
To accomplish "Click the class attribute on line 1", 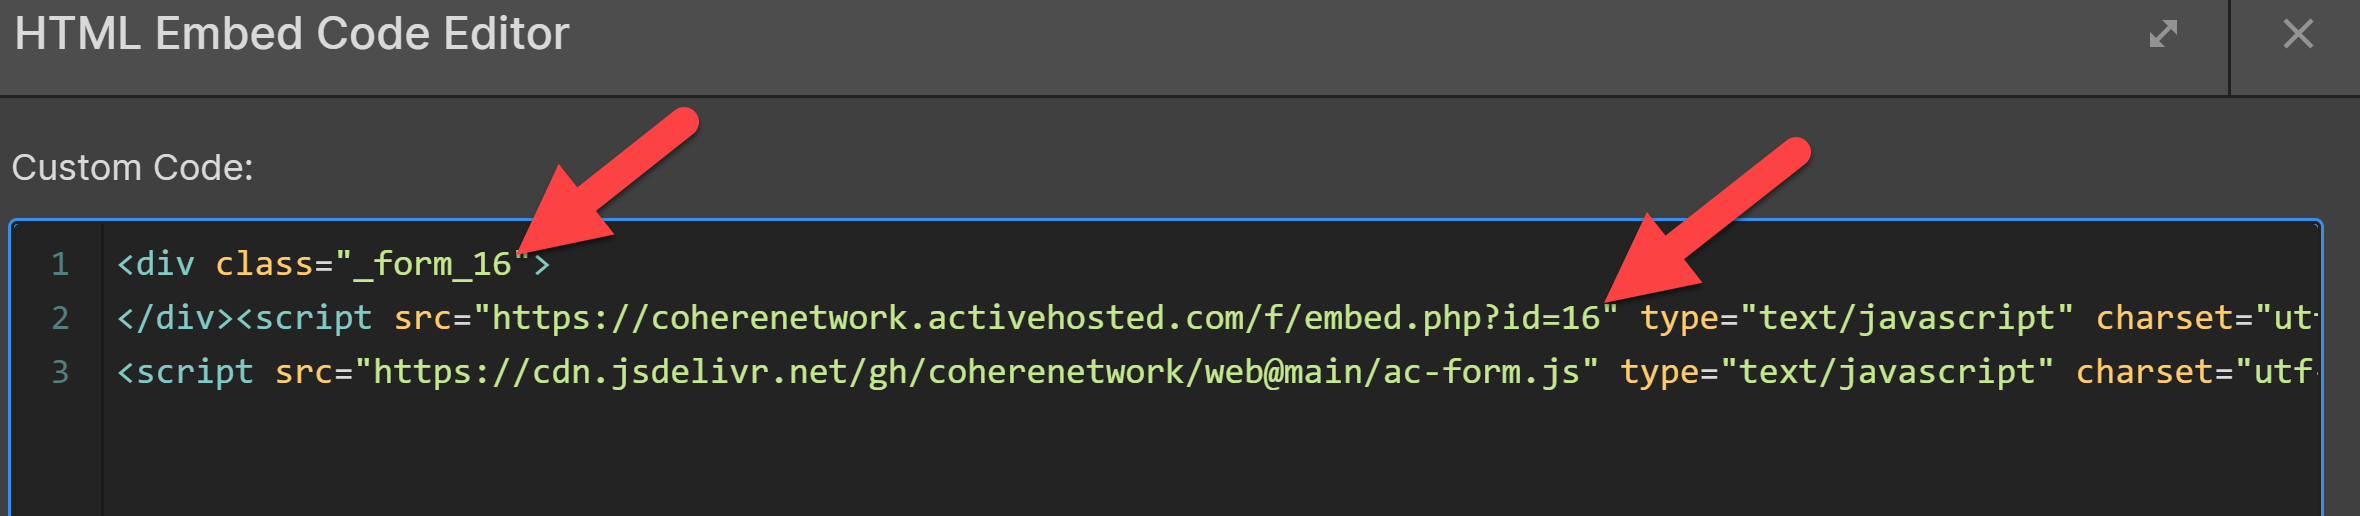I will tap(264, 264).
